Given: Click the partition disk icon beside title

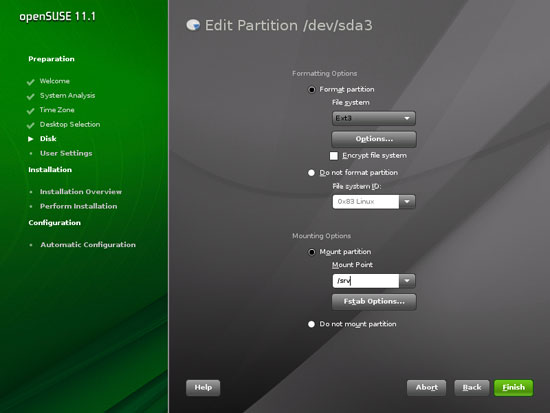Looking at the screenshot, I should (x=193, y=25).
